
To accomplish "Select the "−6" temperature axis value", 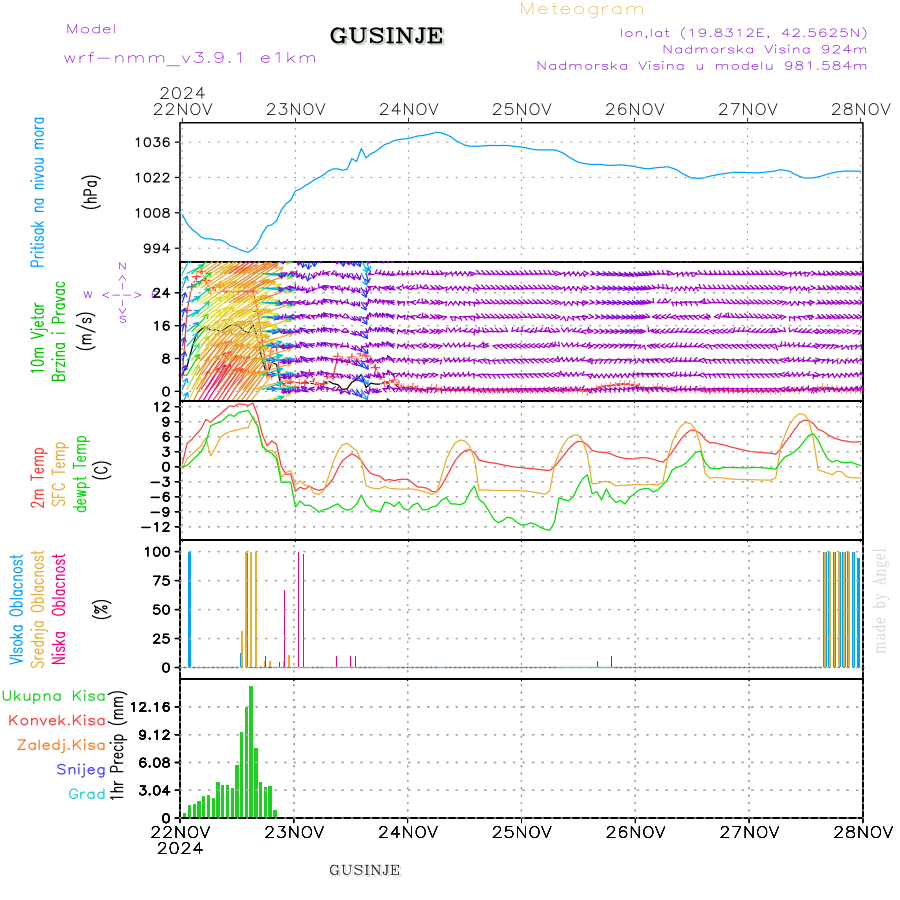I will pos(160,497).
